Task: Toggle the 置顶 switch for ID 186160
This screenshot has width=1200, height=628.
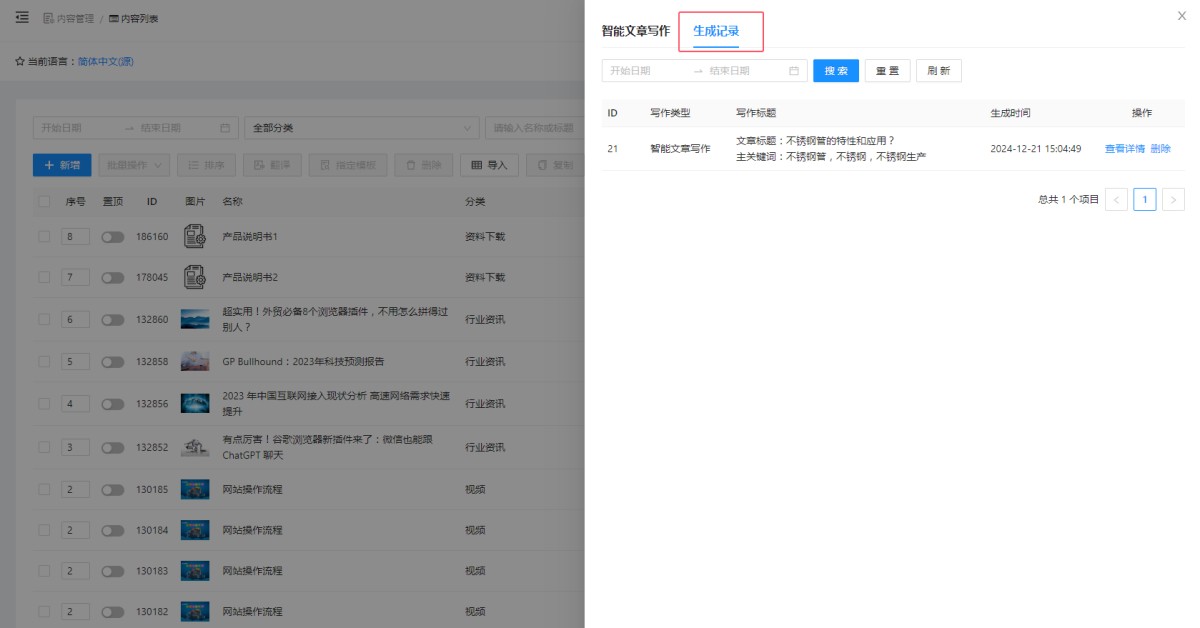Action: point(113,237)
